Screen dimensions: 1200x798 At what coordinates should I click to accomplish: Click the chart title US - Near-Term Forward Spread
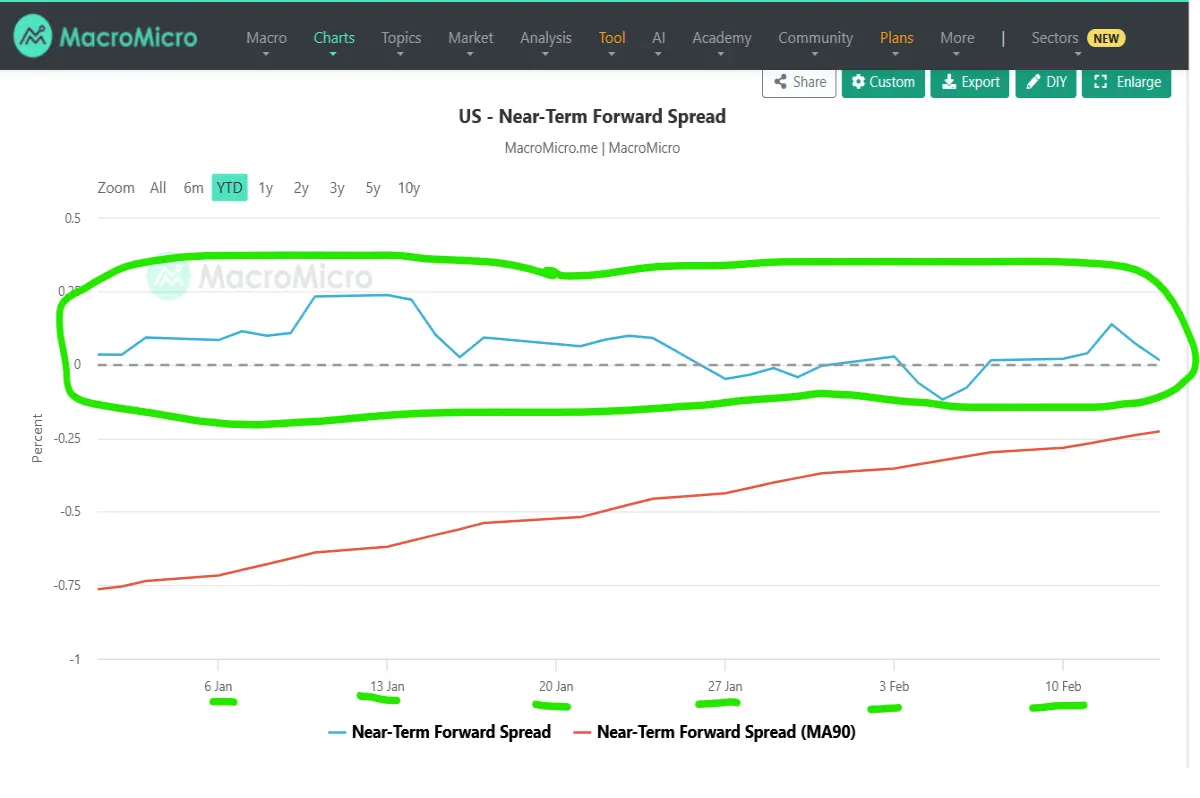click(x=592, y=116)
